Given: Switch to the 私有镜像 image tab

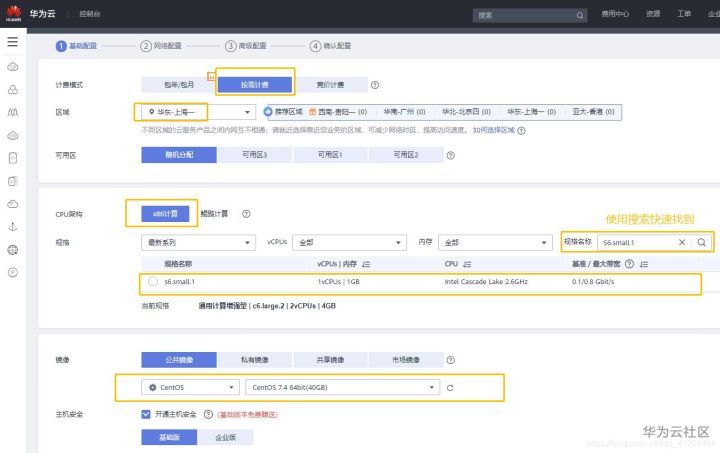Looking at the screenshot, I should pos(255,360).
